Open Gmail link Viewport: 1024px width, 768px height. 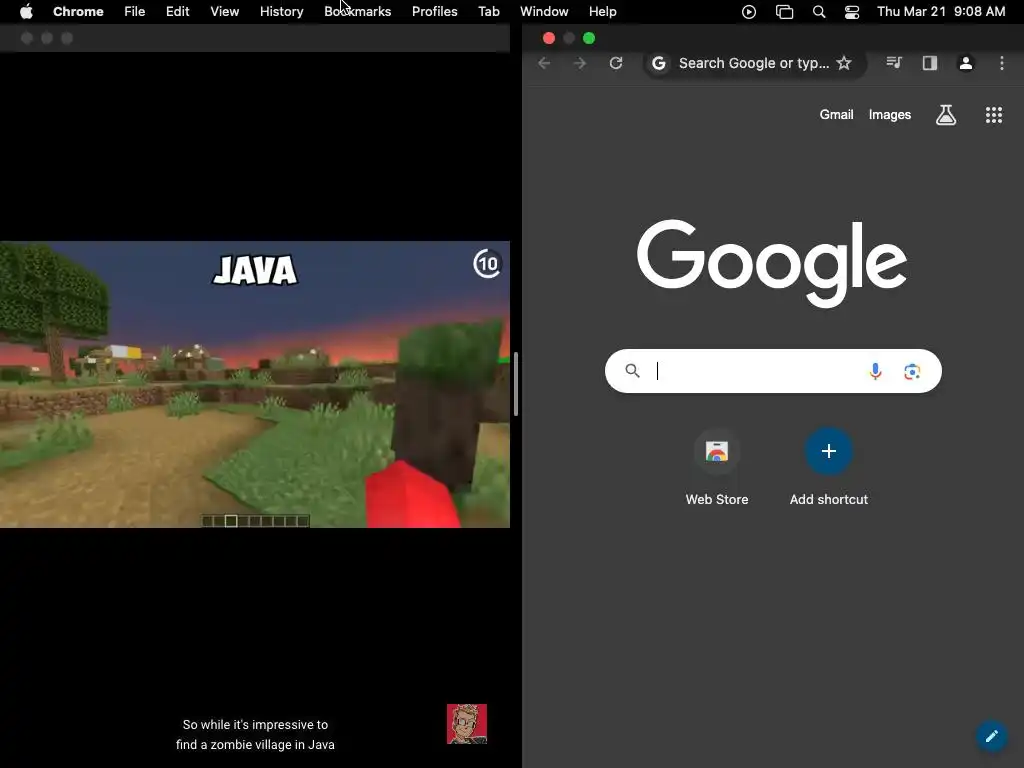tap(837, 115)
